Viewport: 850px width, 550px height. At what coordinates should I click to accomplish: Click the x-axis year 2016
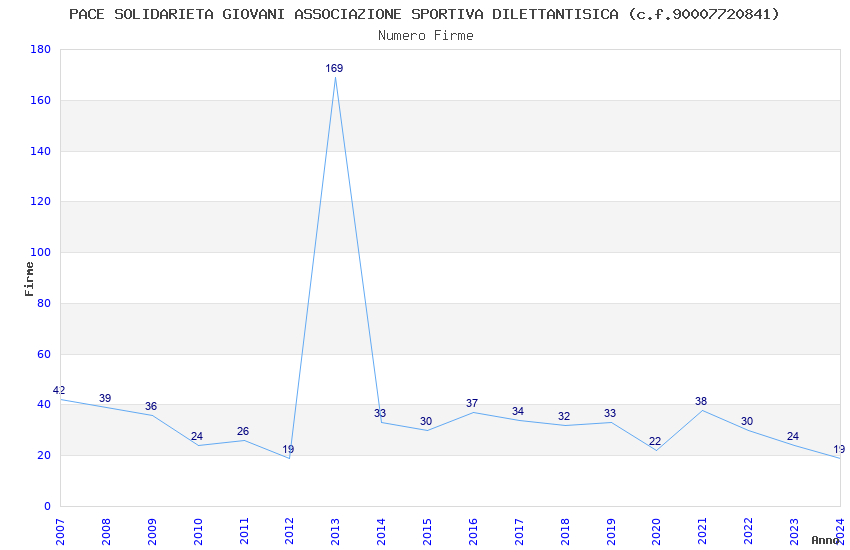(x=473, y=532)
